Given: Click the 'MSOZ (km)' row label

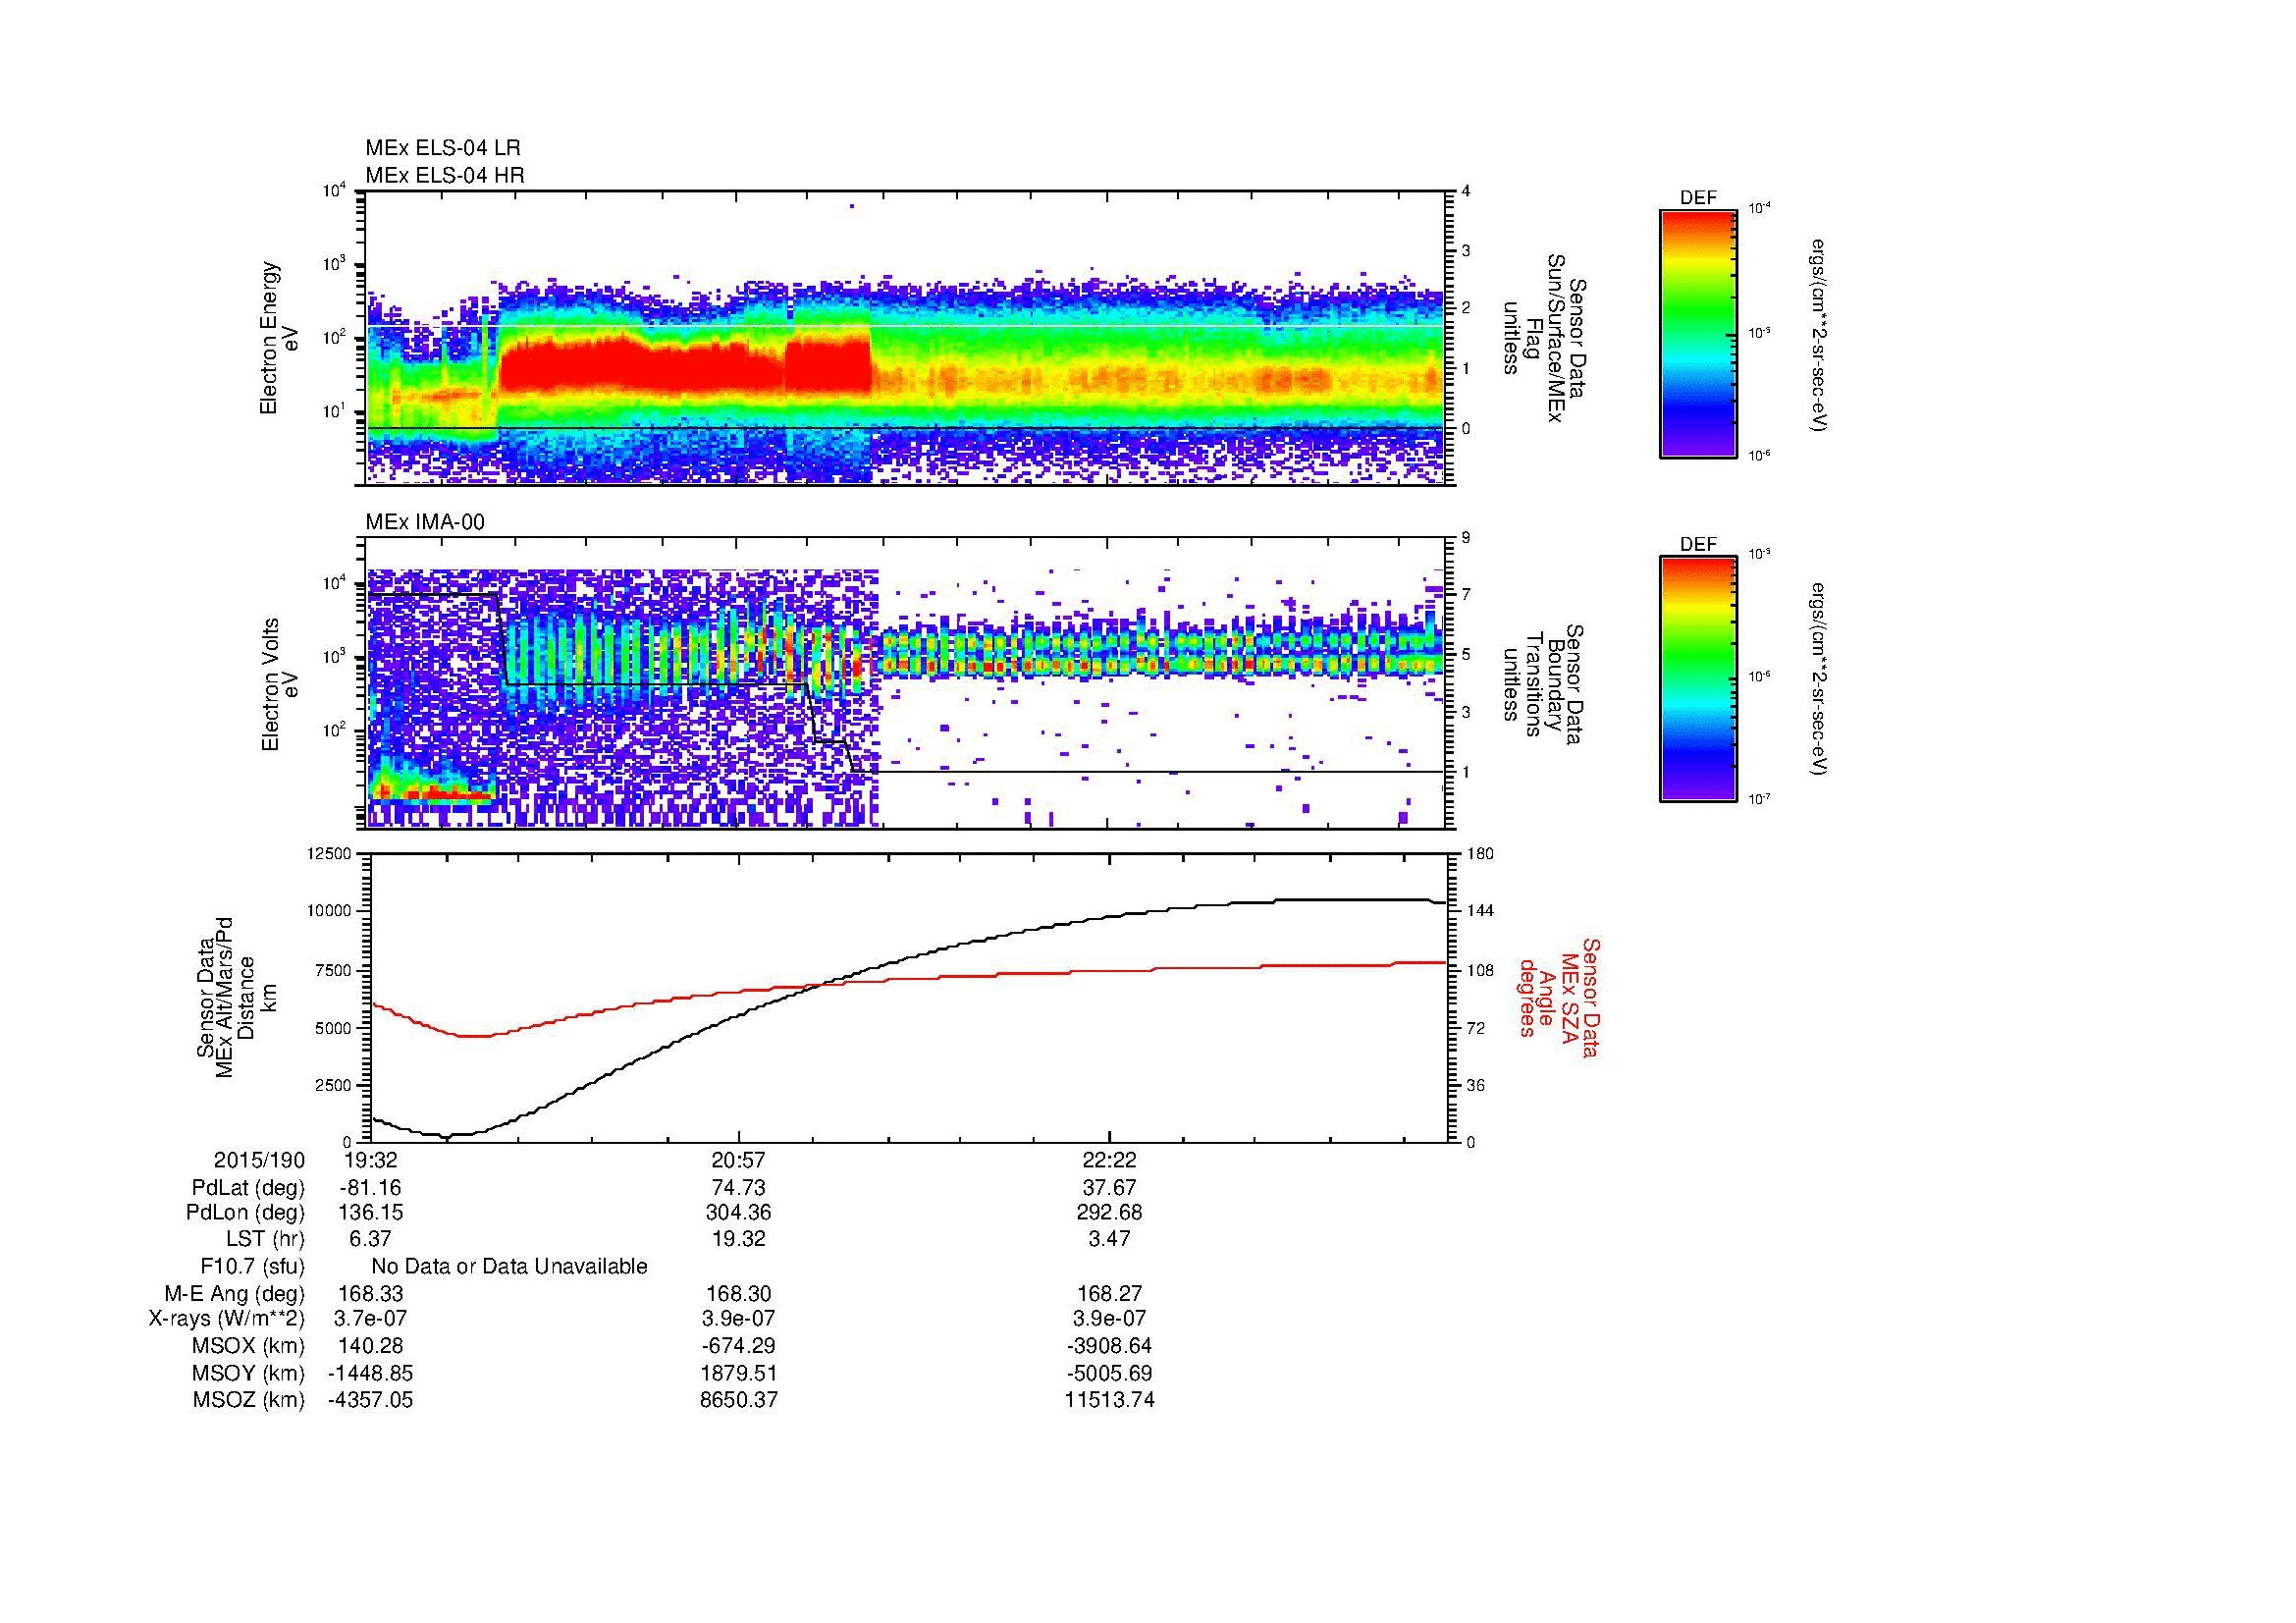Looking at the screenshot, I should point(248,1400).
